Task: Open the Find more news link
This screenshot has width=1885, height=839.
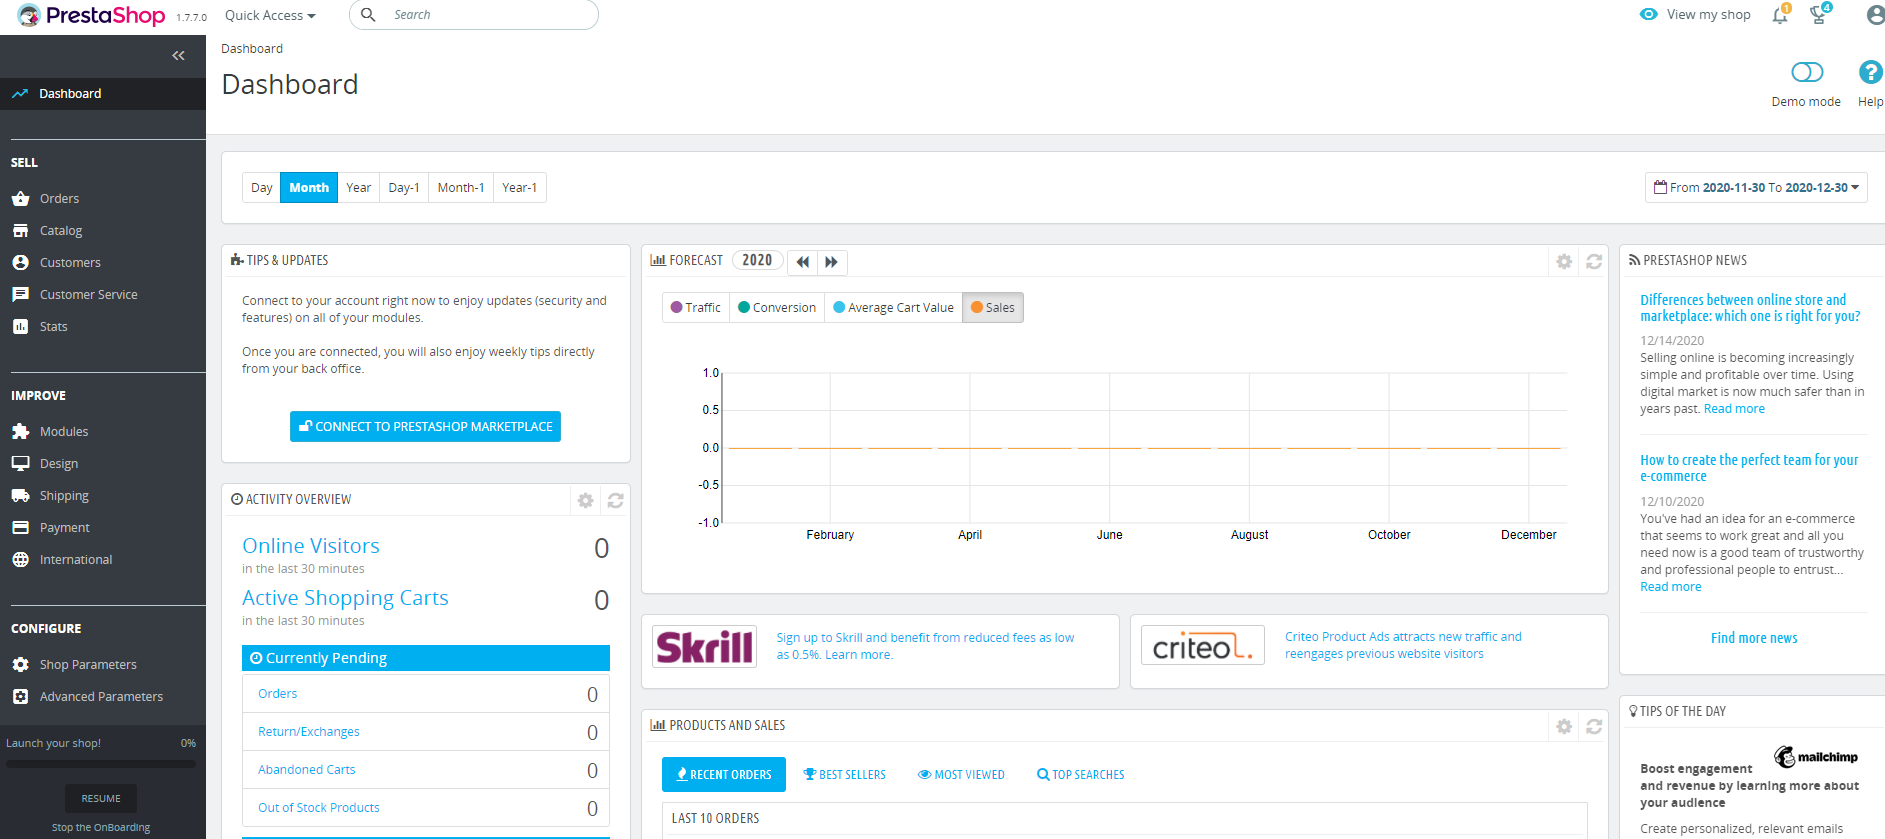Action: click(x=1754, y=638)
